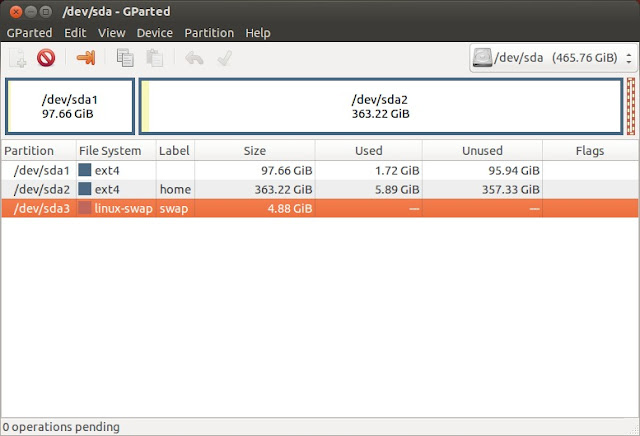The height and width of the screenshot is (436, 640).
Task: Click the hard disk icon in device selector
Action: click(x=482, y=58)
